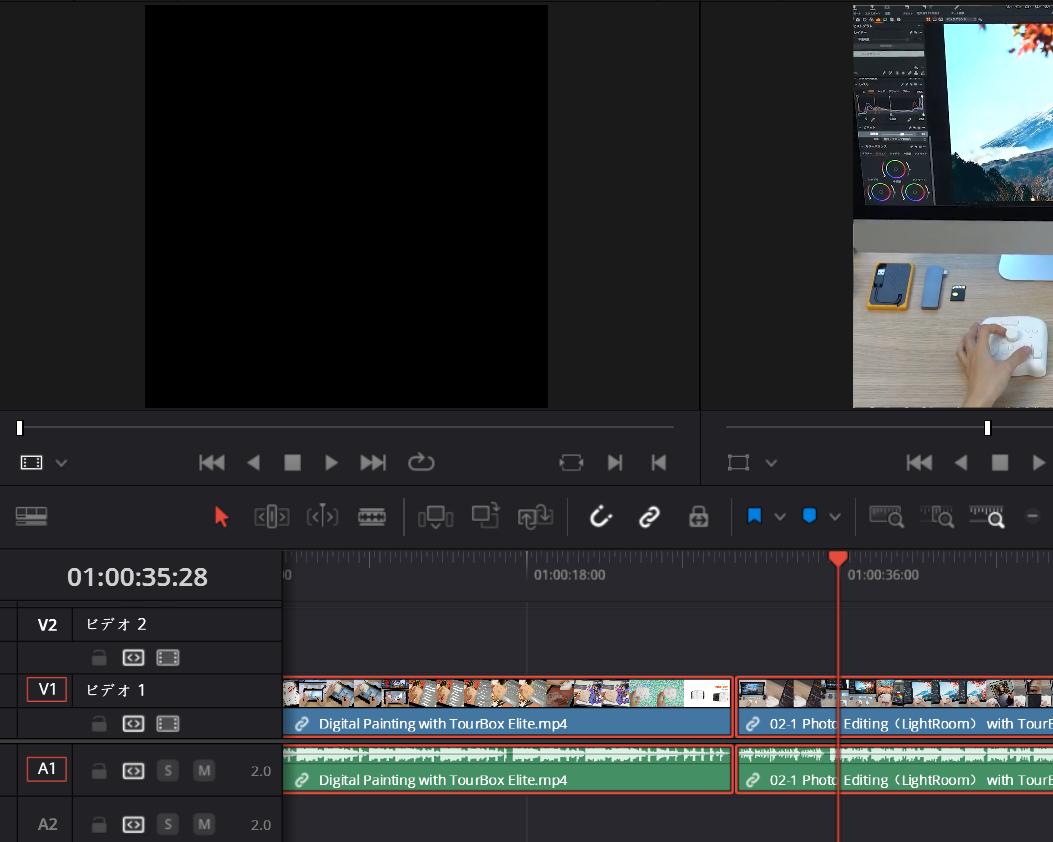Select Dynamic trim mode
Image resolution: width=1053 pixels, height=842 pixels.
click(321, 517)
